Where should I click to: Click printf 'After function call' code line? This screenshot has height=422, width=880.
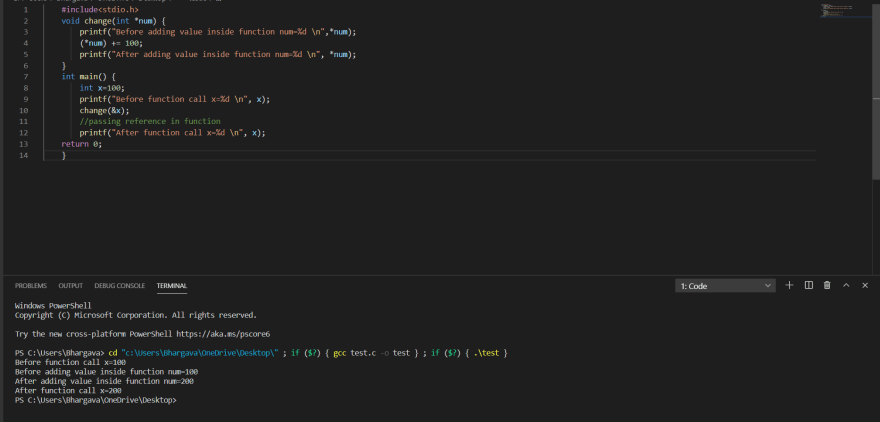(x=172, y=133)
